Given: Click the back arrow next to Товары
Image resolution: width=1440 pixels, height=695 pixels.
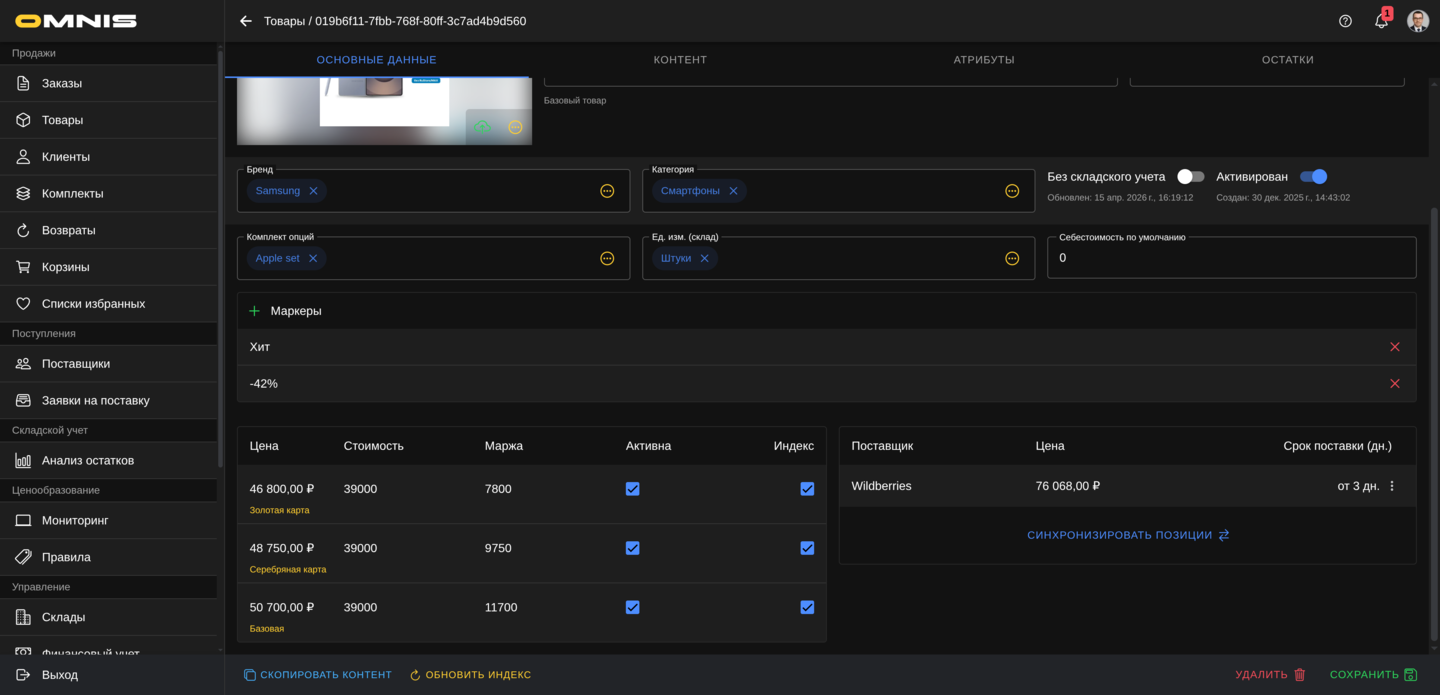Looking at the screenshot, I should point(246,21).
